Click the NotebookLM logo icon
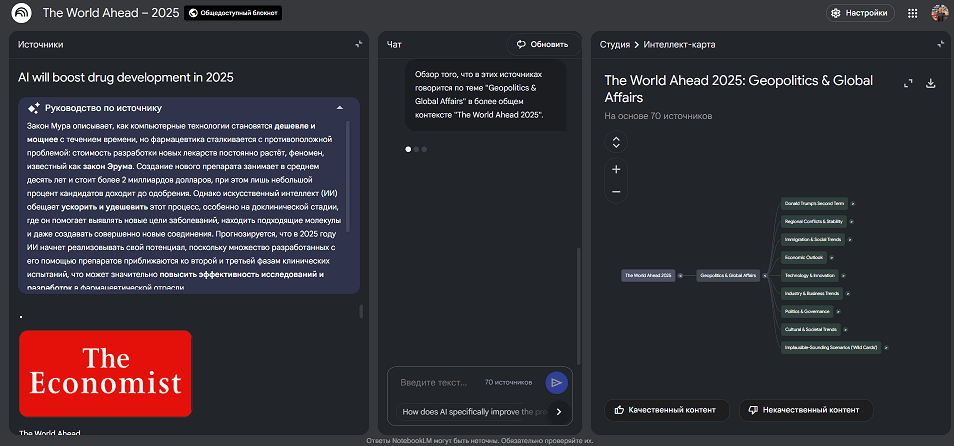Viewport: 954px width, 446px height. [x=20, y=13]
